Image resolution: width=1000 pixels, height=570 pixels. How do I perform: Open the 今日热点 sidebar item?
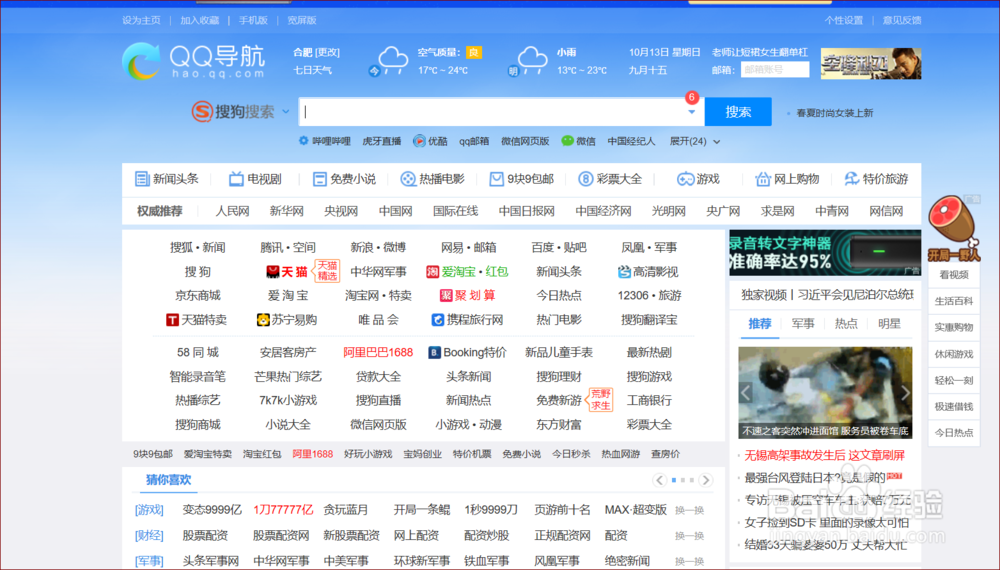tap(954, 432)
